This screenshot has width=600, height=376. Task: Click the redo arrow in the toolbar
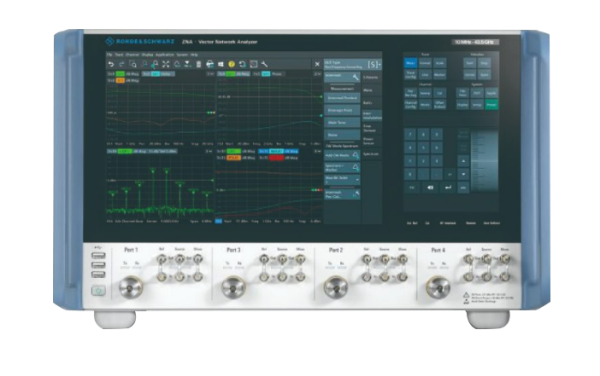(x=122, y=64)
